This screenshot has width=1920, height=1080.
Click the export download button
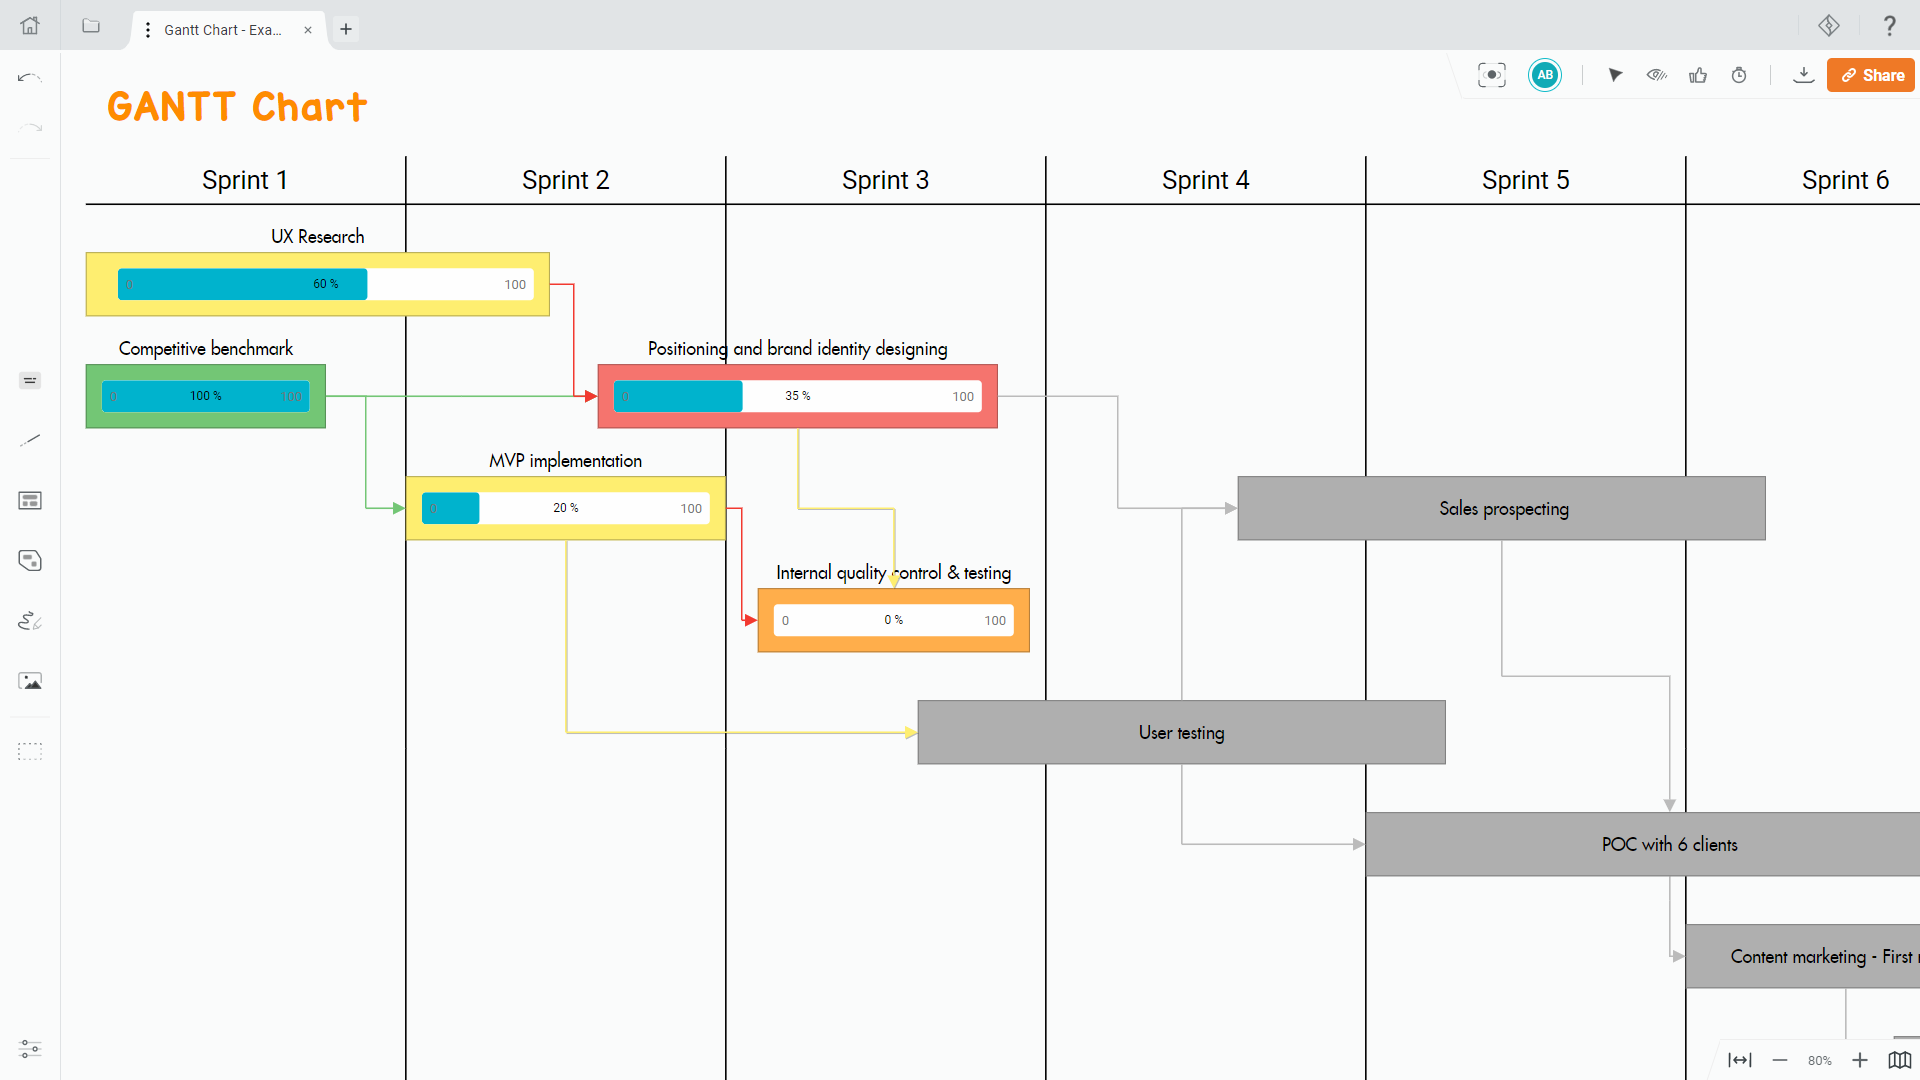[x=1803, y=75]
